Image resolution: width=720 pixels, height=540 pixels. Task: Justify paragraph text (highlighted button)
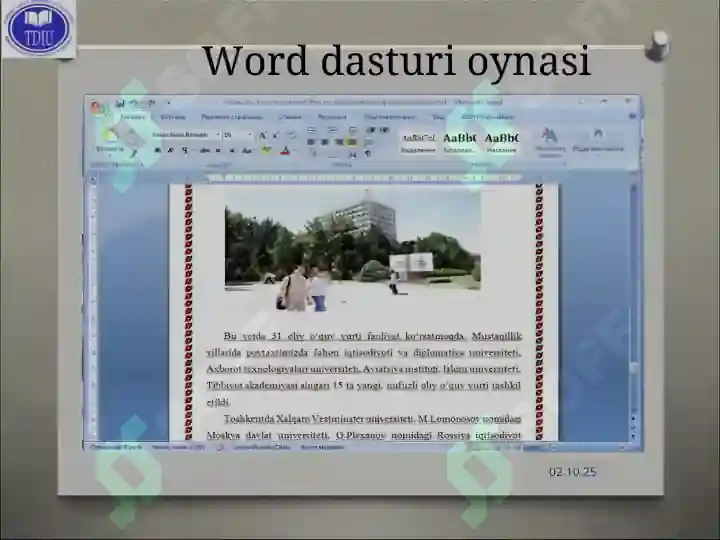352,142
